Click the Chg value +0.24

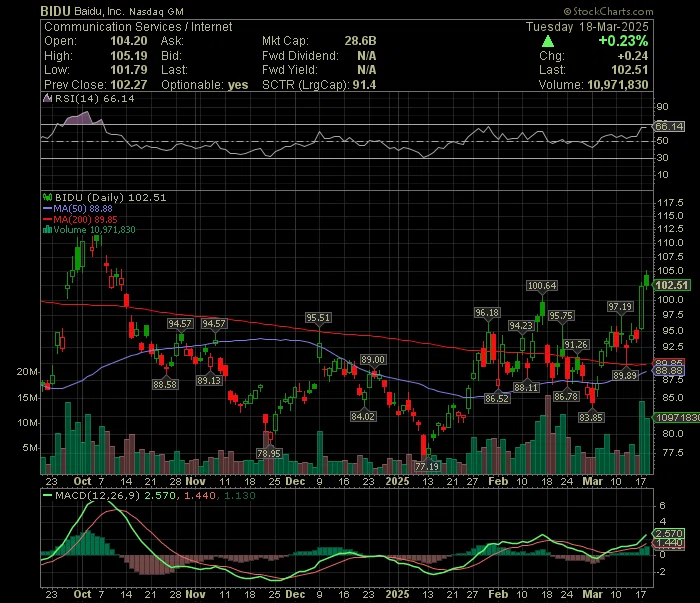[633, 56]
